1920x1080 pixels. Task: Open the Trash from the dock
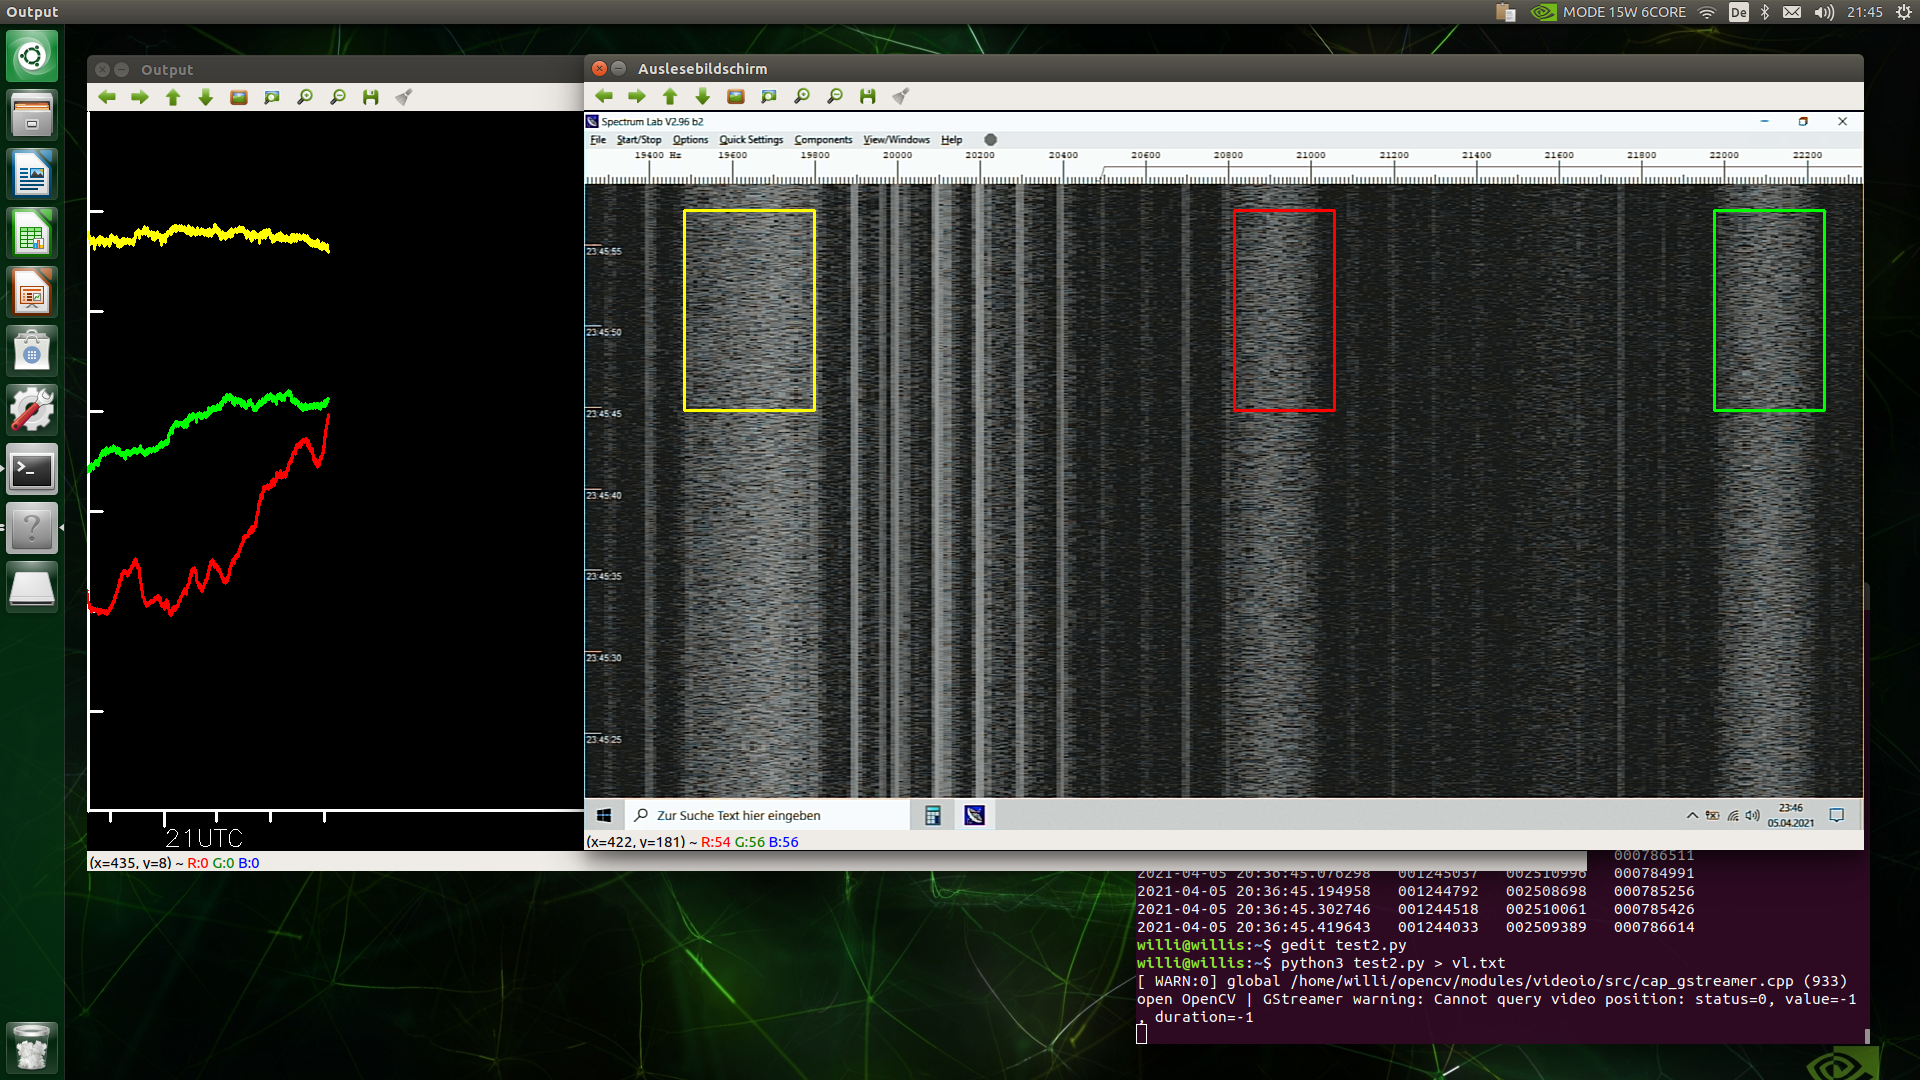[32, 1048]
